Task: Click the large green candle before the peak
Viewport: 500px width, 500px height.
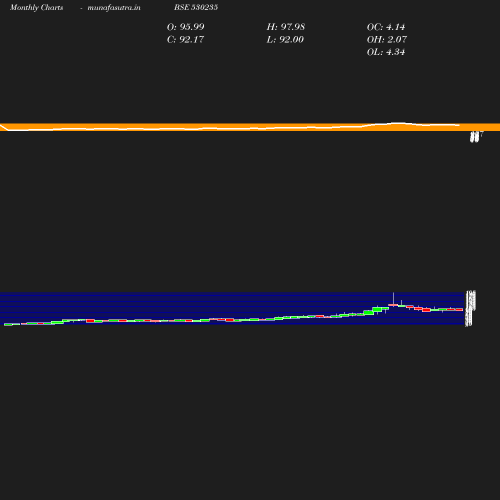Action: pyautogui.click(x=377, y=310)
